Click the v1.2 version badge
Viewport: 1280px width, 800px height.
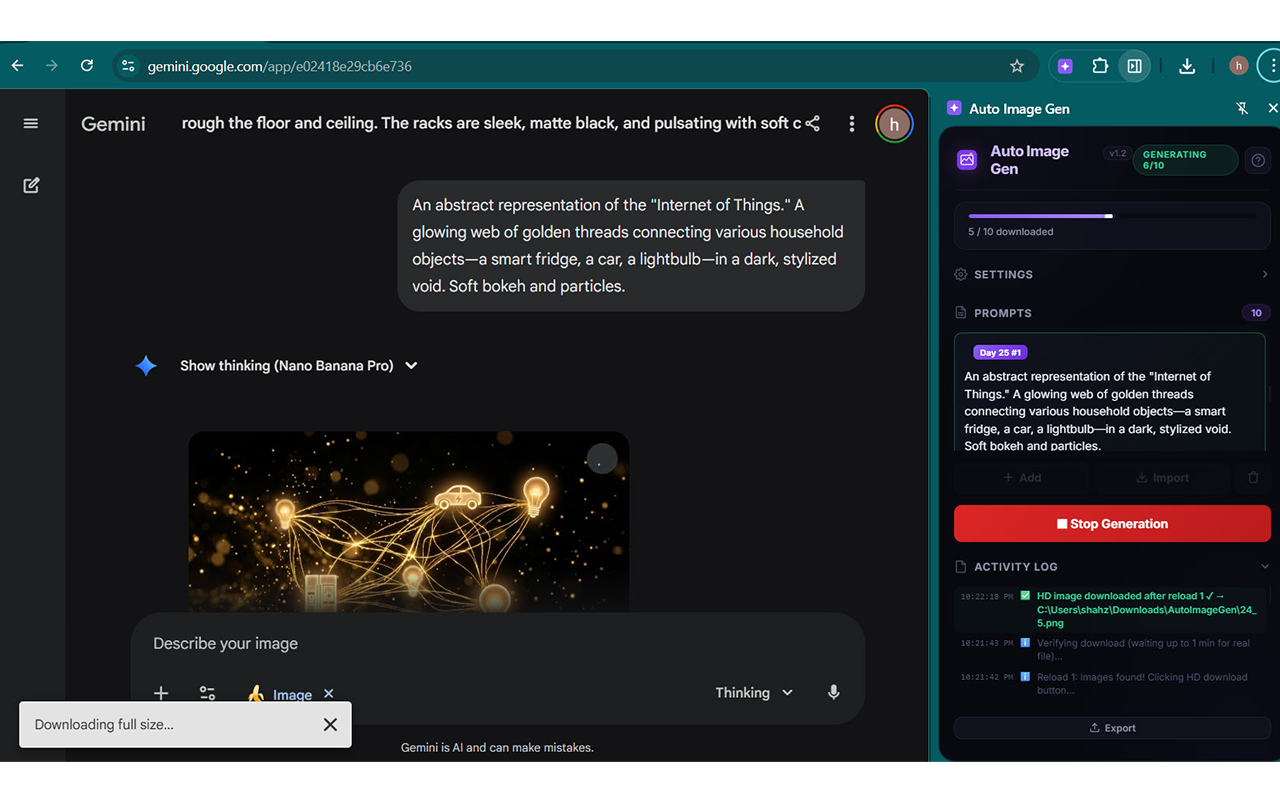(1117, 154)
